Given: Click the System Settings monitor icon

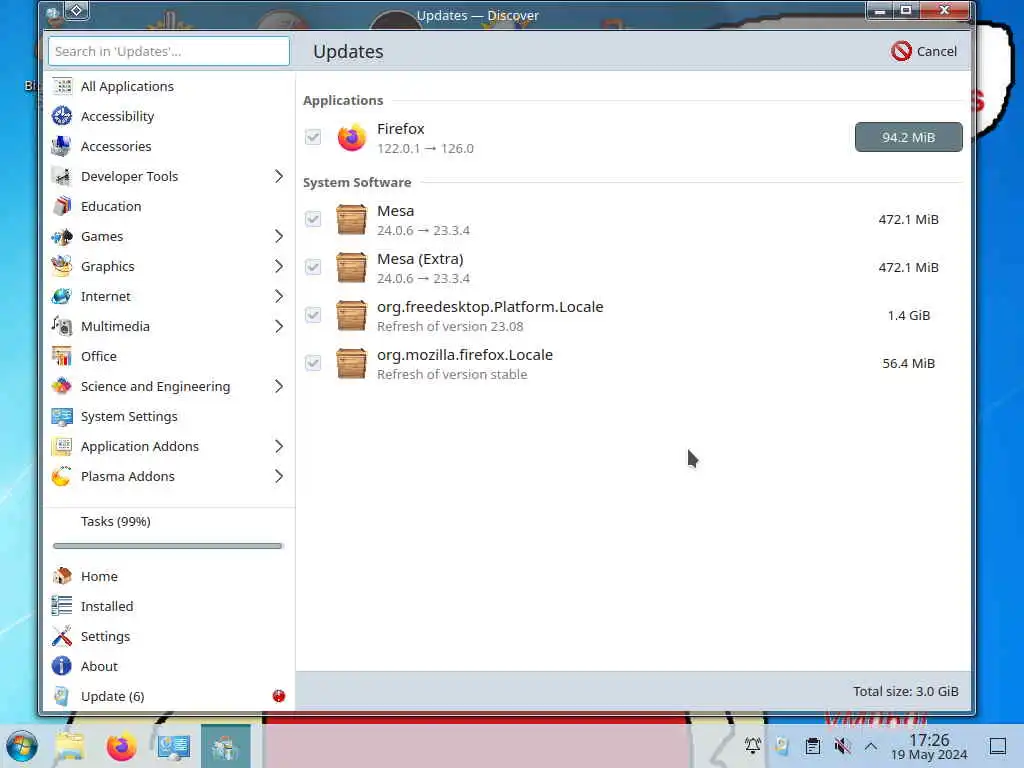Looking at the screenshot, I should pos(62,417).
